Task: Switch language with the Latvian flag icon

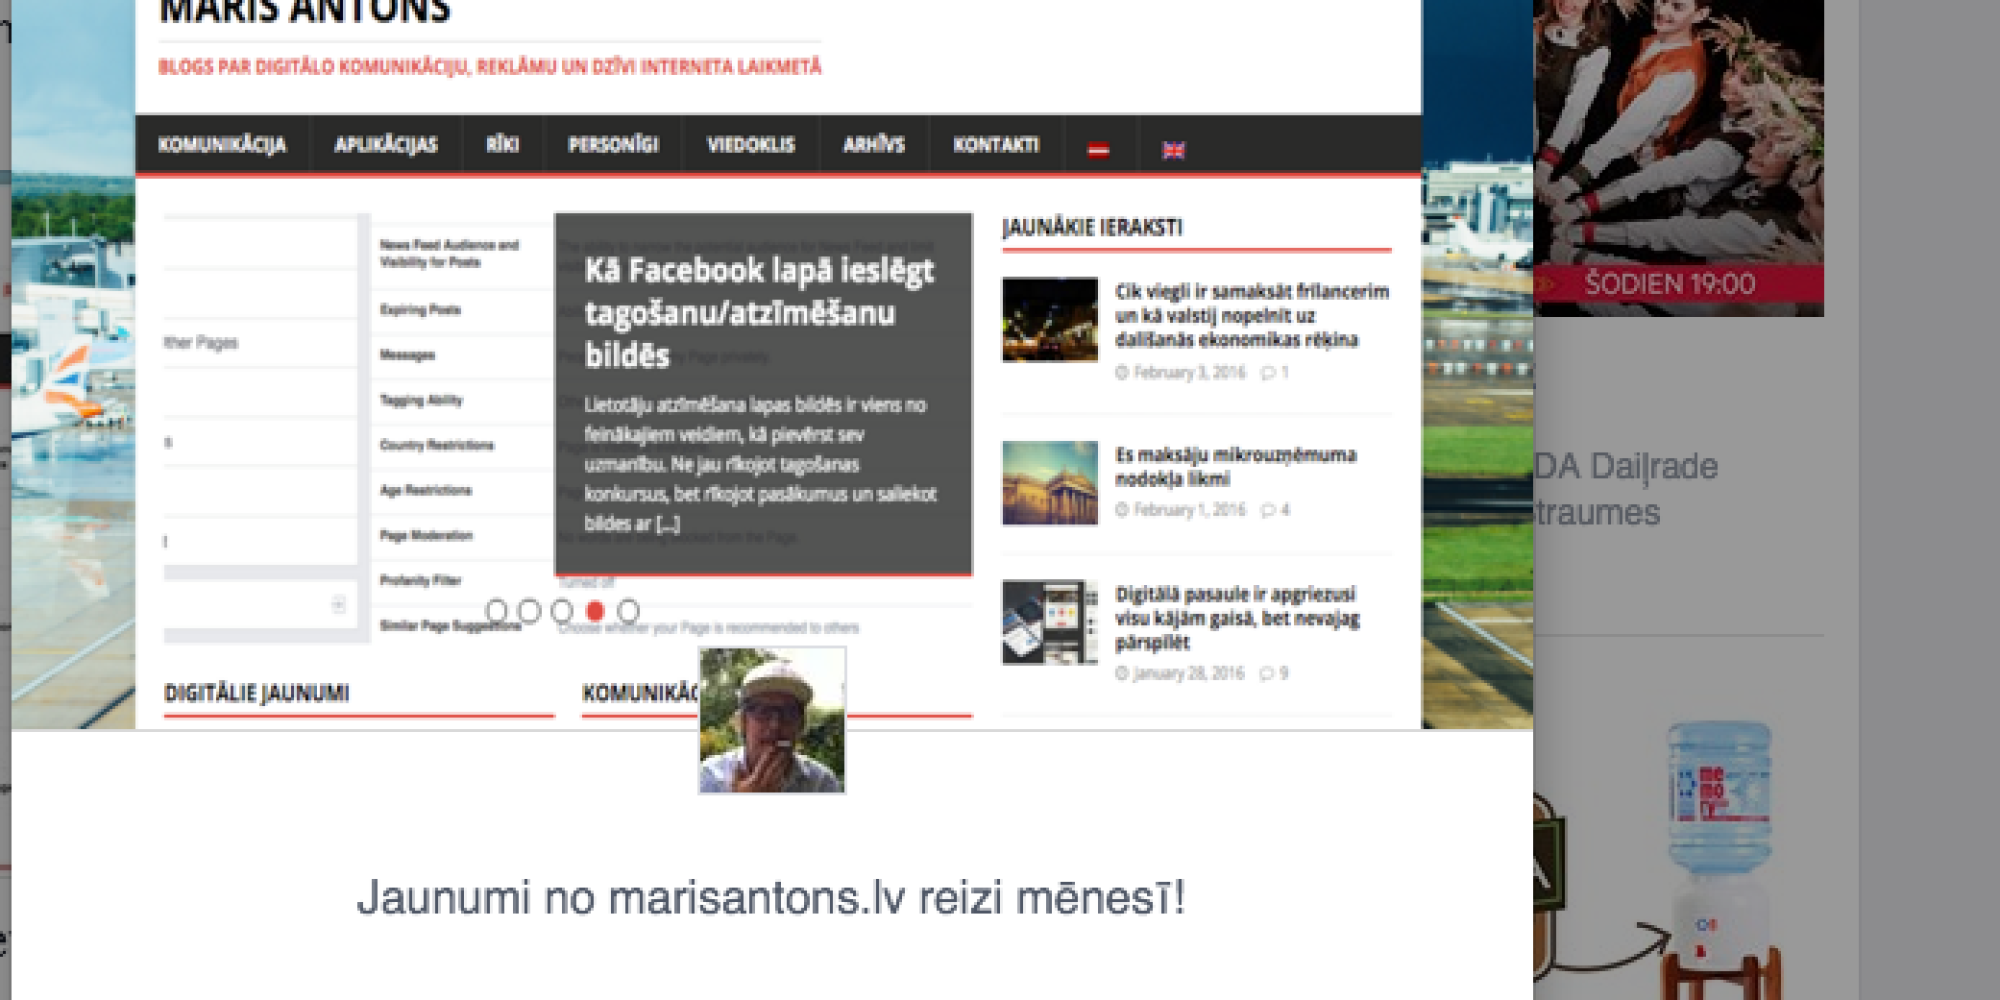Action: click(1099, 150)
